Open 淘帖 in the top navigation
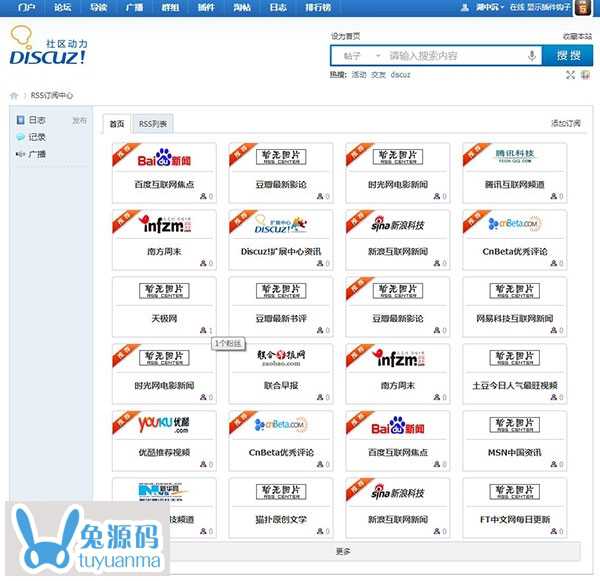Image resolution: width=600 pixels, height=581 pixels. pyautogui.click(x=242, y=8)
